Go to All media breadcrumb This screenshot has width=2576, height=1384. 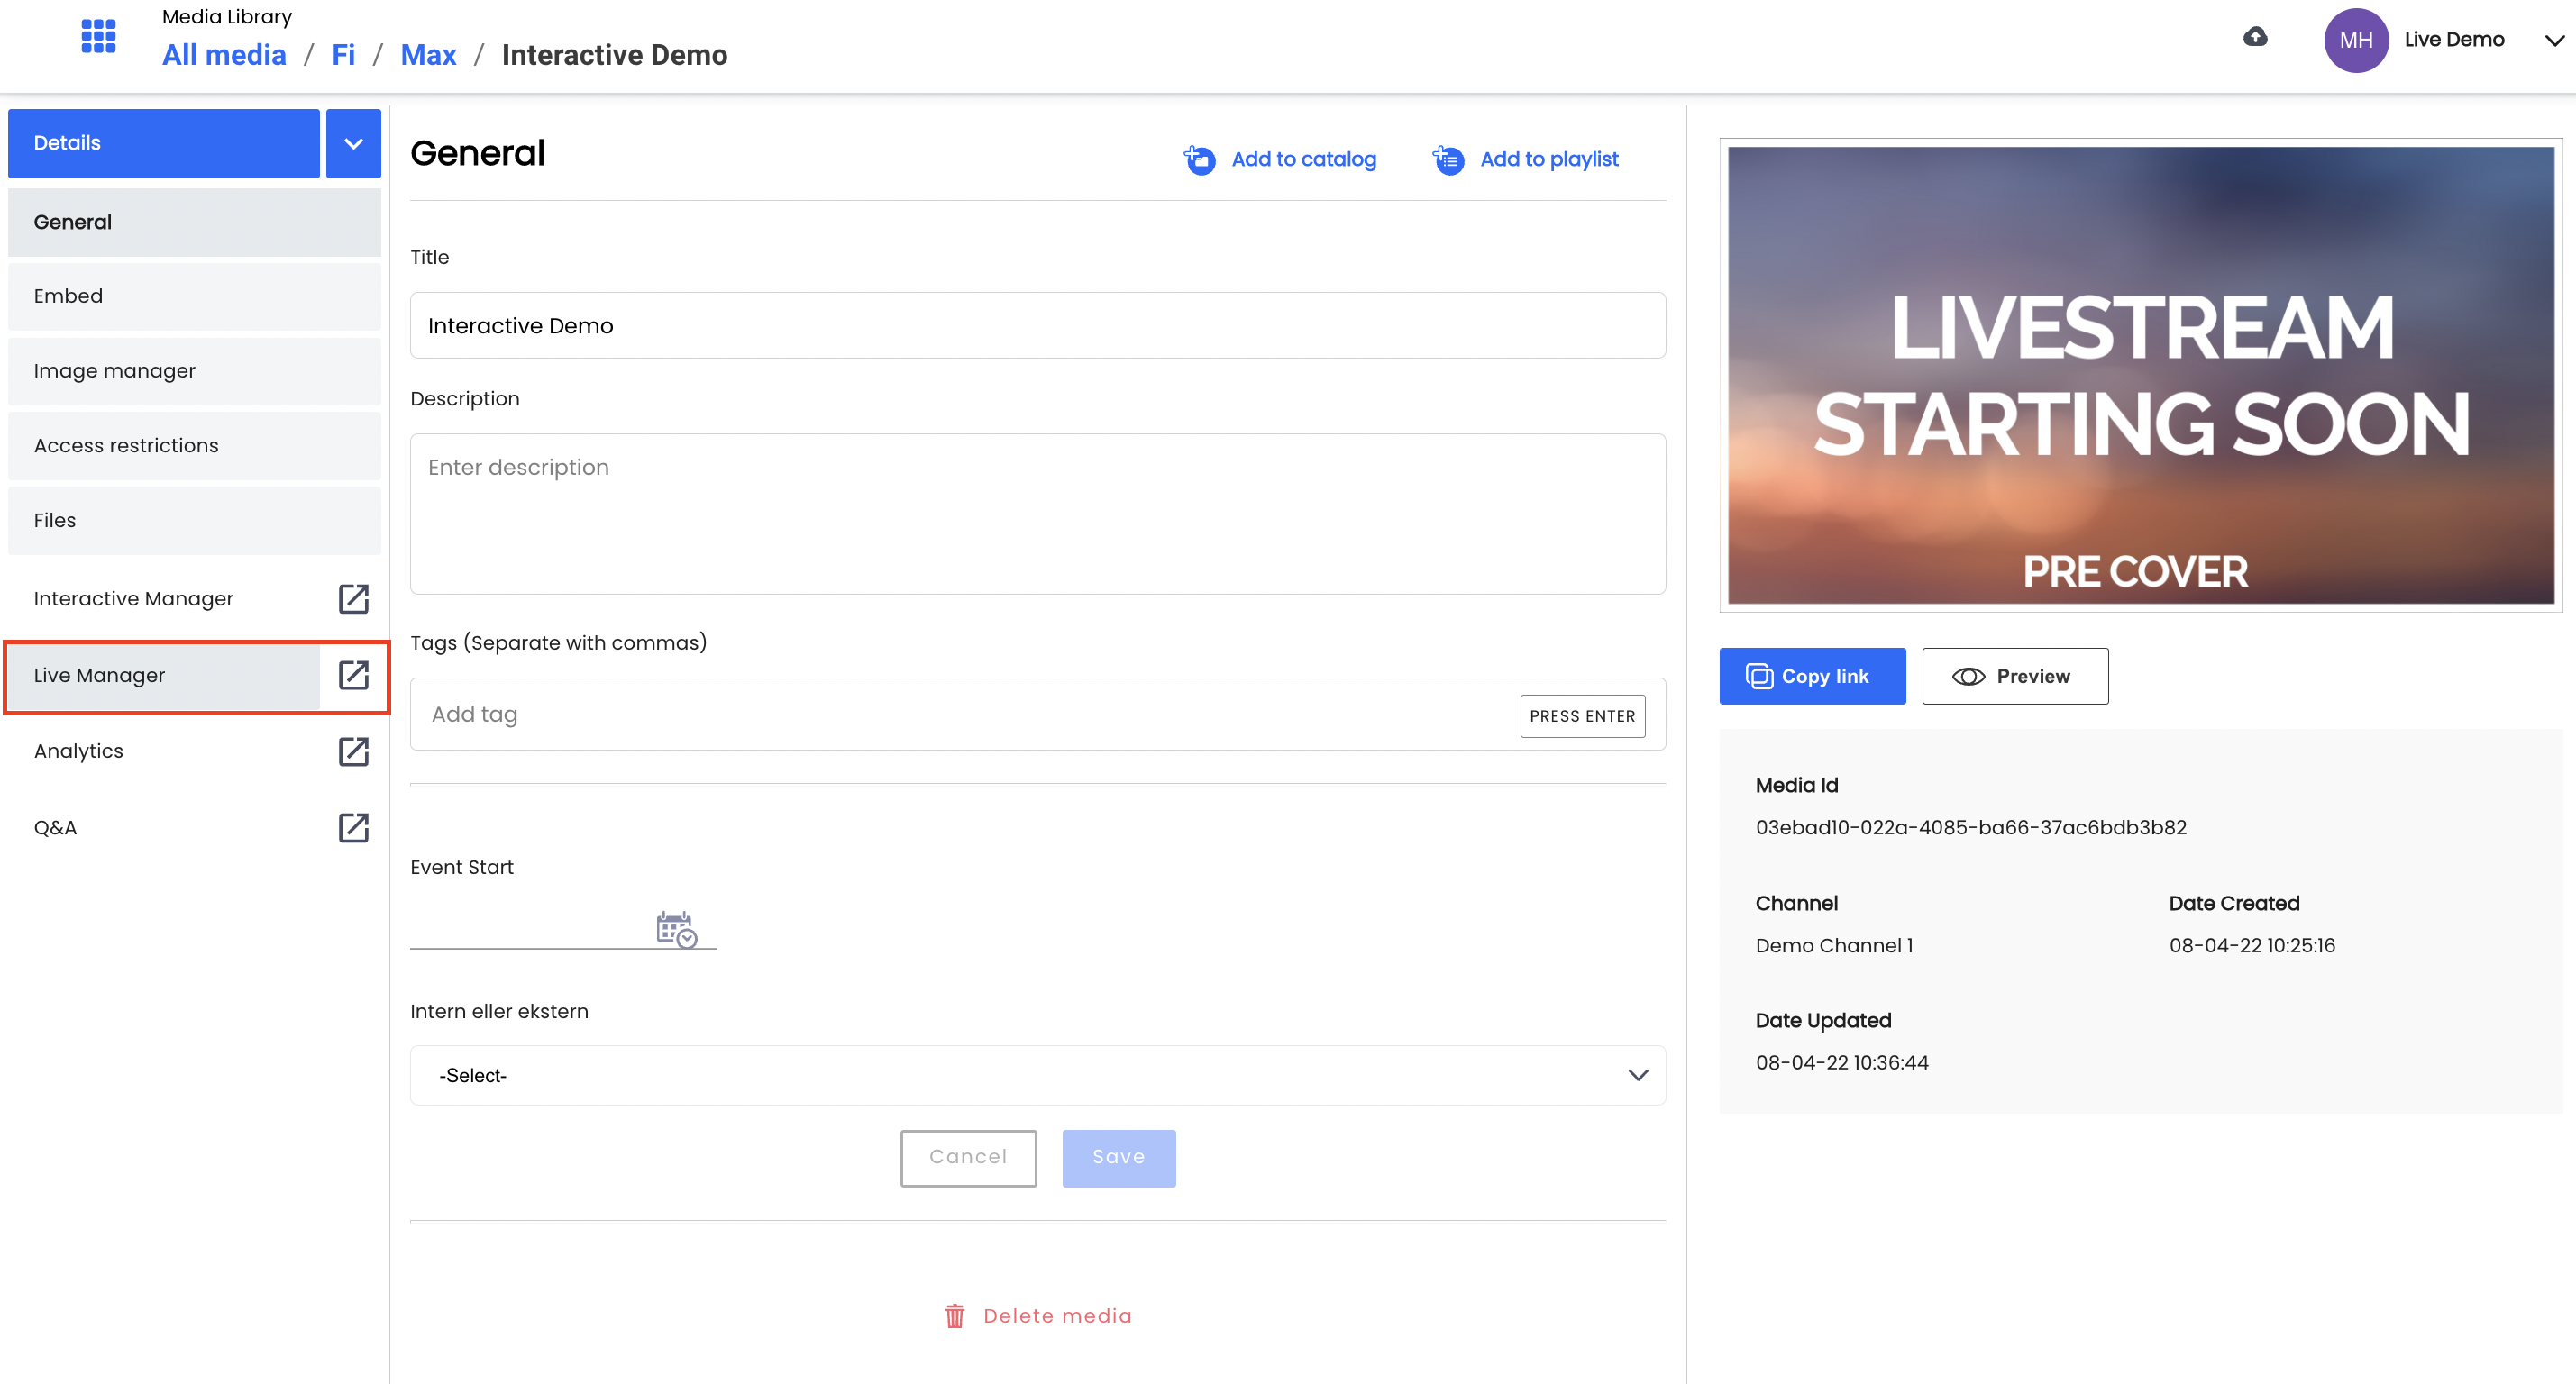coord(224,55)
